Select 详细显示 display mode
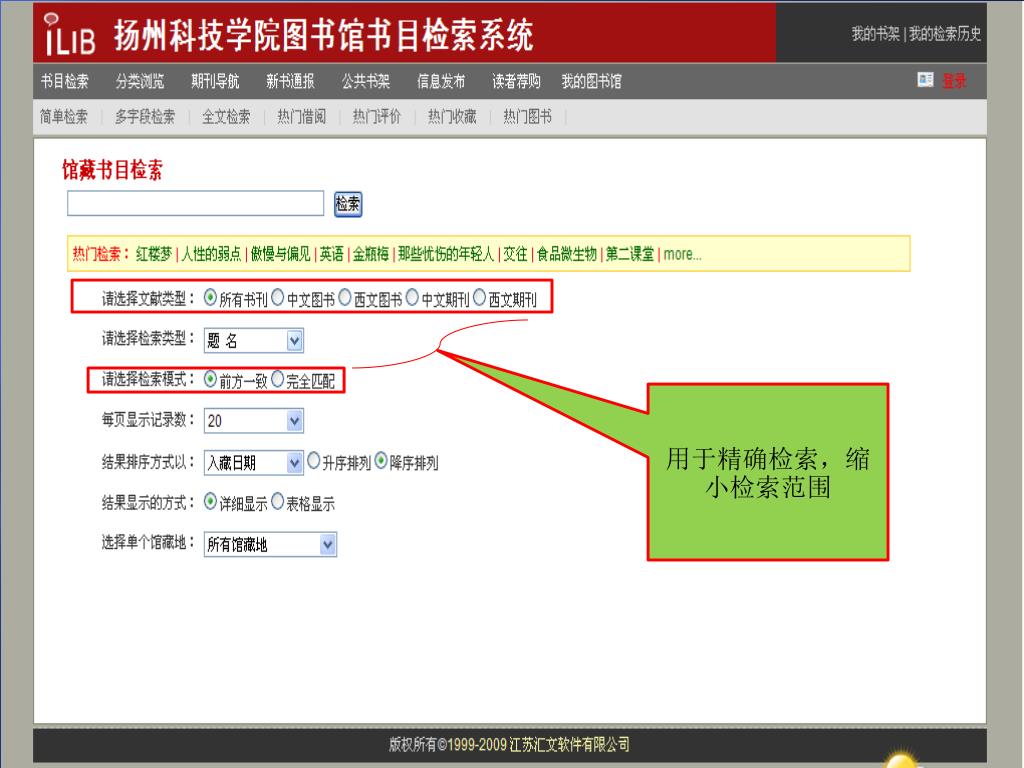Viewport: 1024px width, 768px height. pos(210,502)
